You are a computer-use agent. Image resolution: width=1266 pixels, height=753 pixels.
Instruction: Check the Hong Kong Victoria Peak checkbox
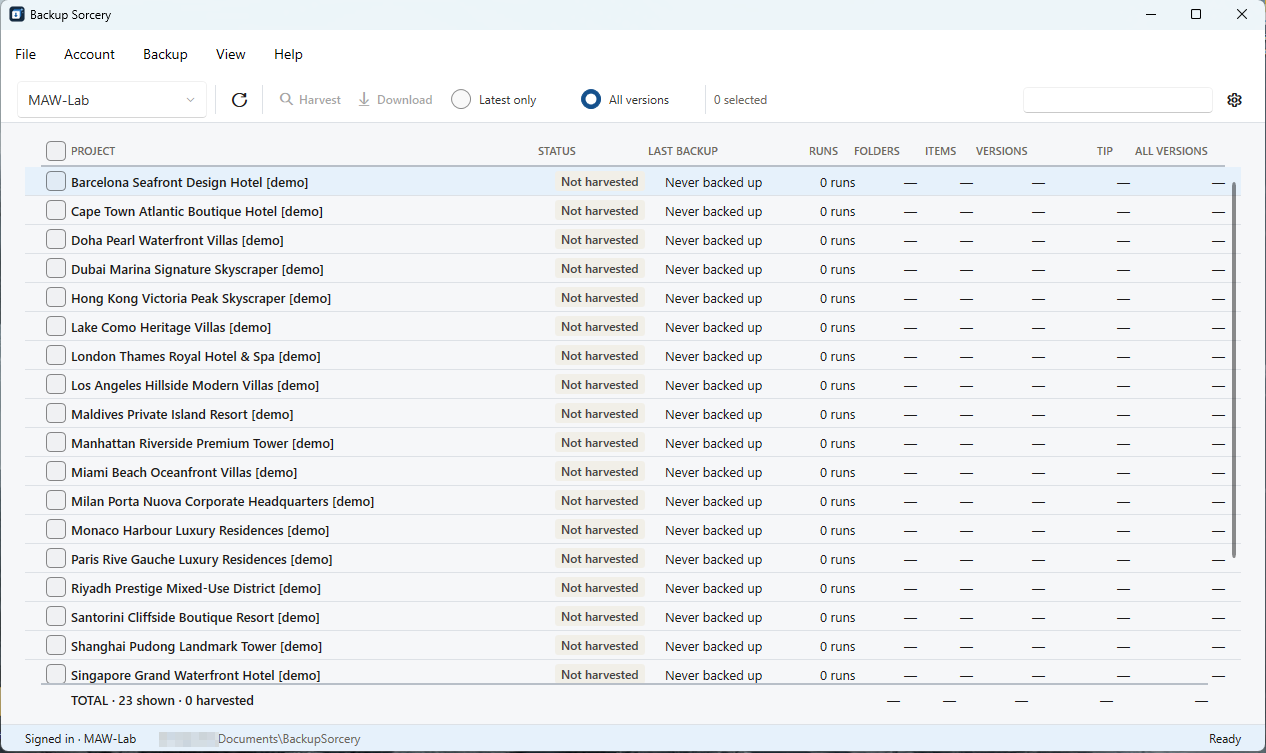tap(56, 298)
